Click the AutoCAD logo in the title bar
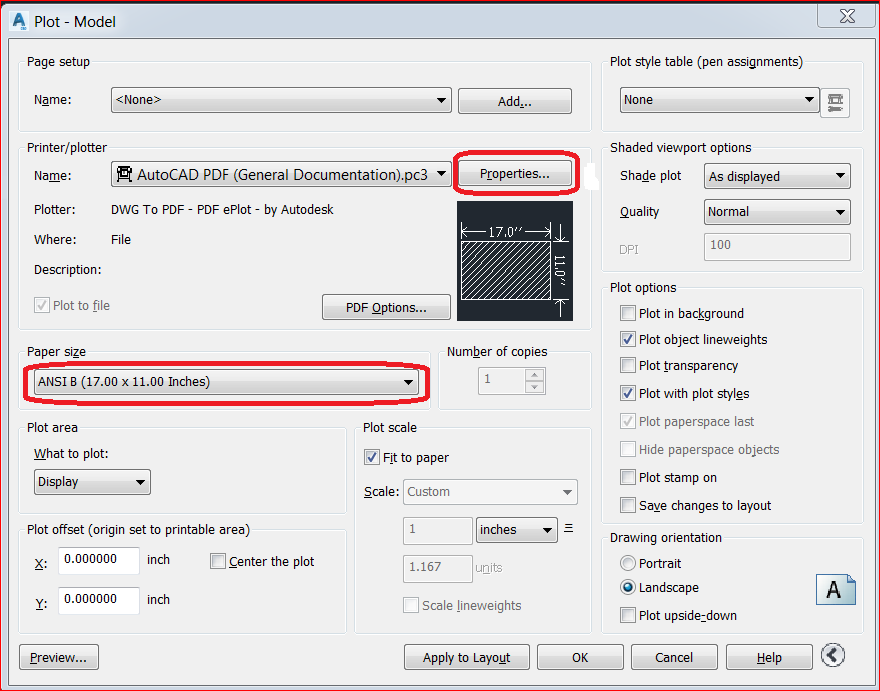 17,21
